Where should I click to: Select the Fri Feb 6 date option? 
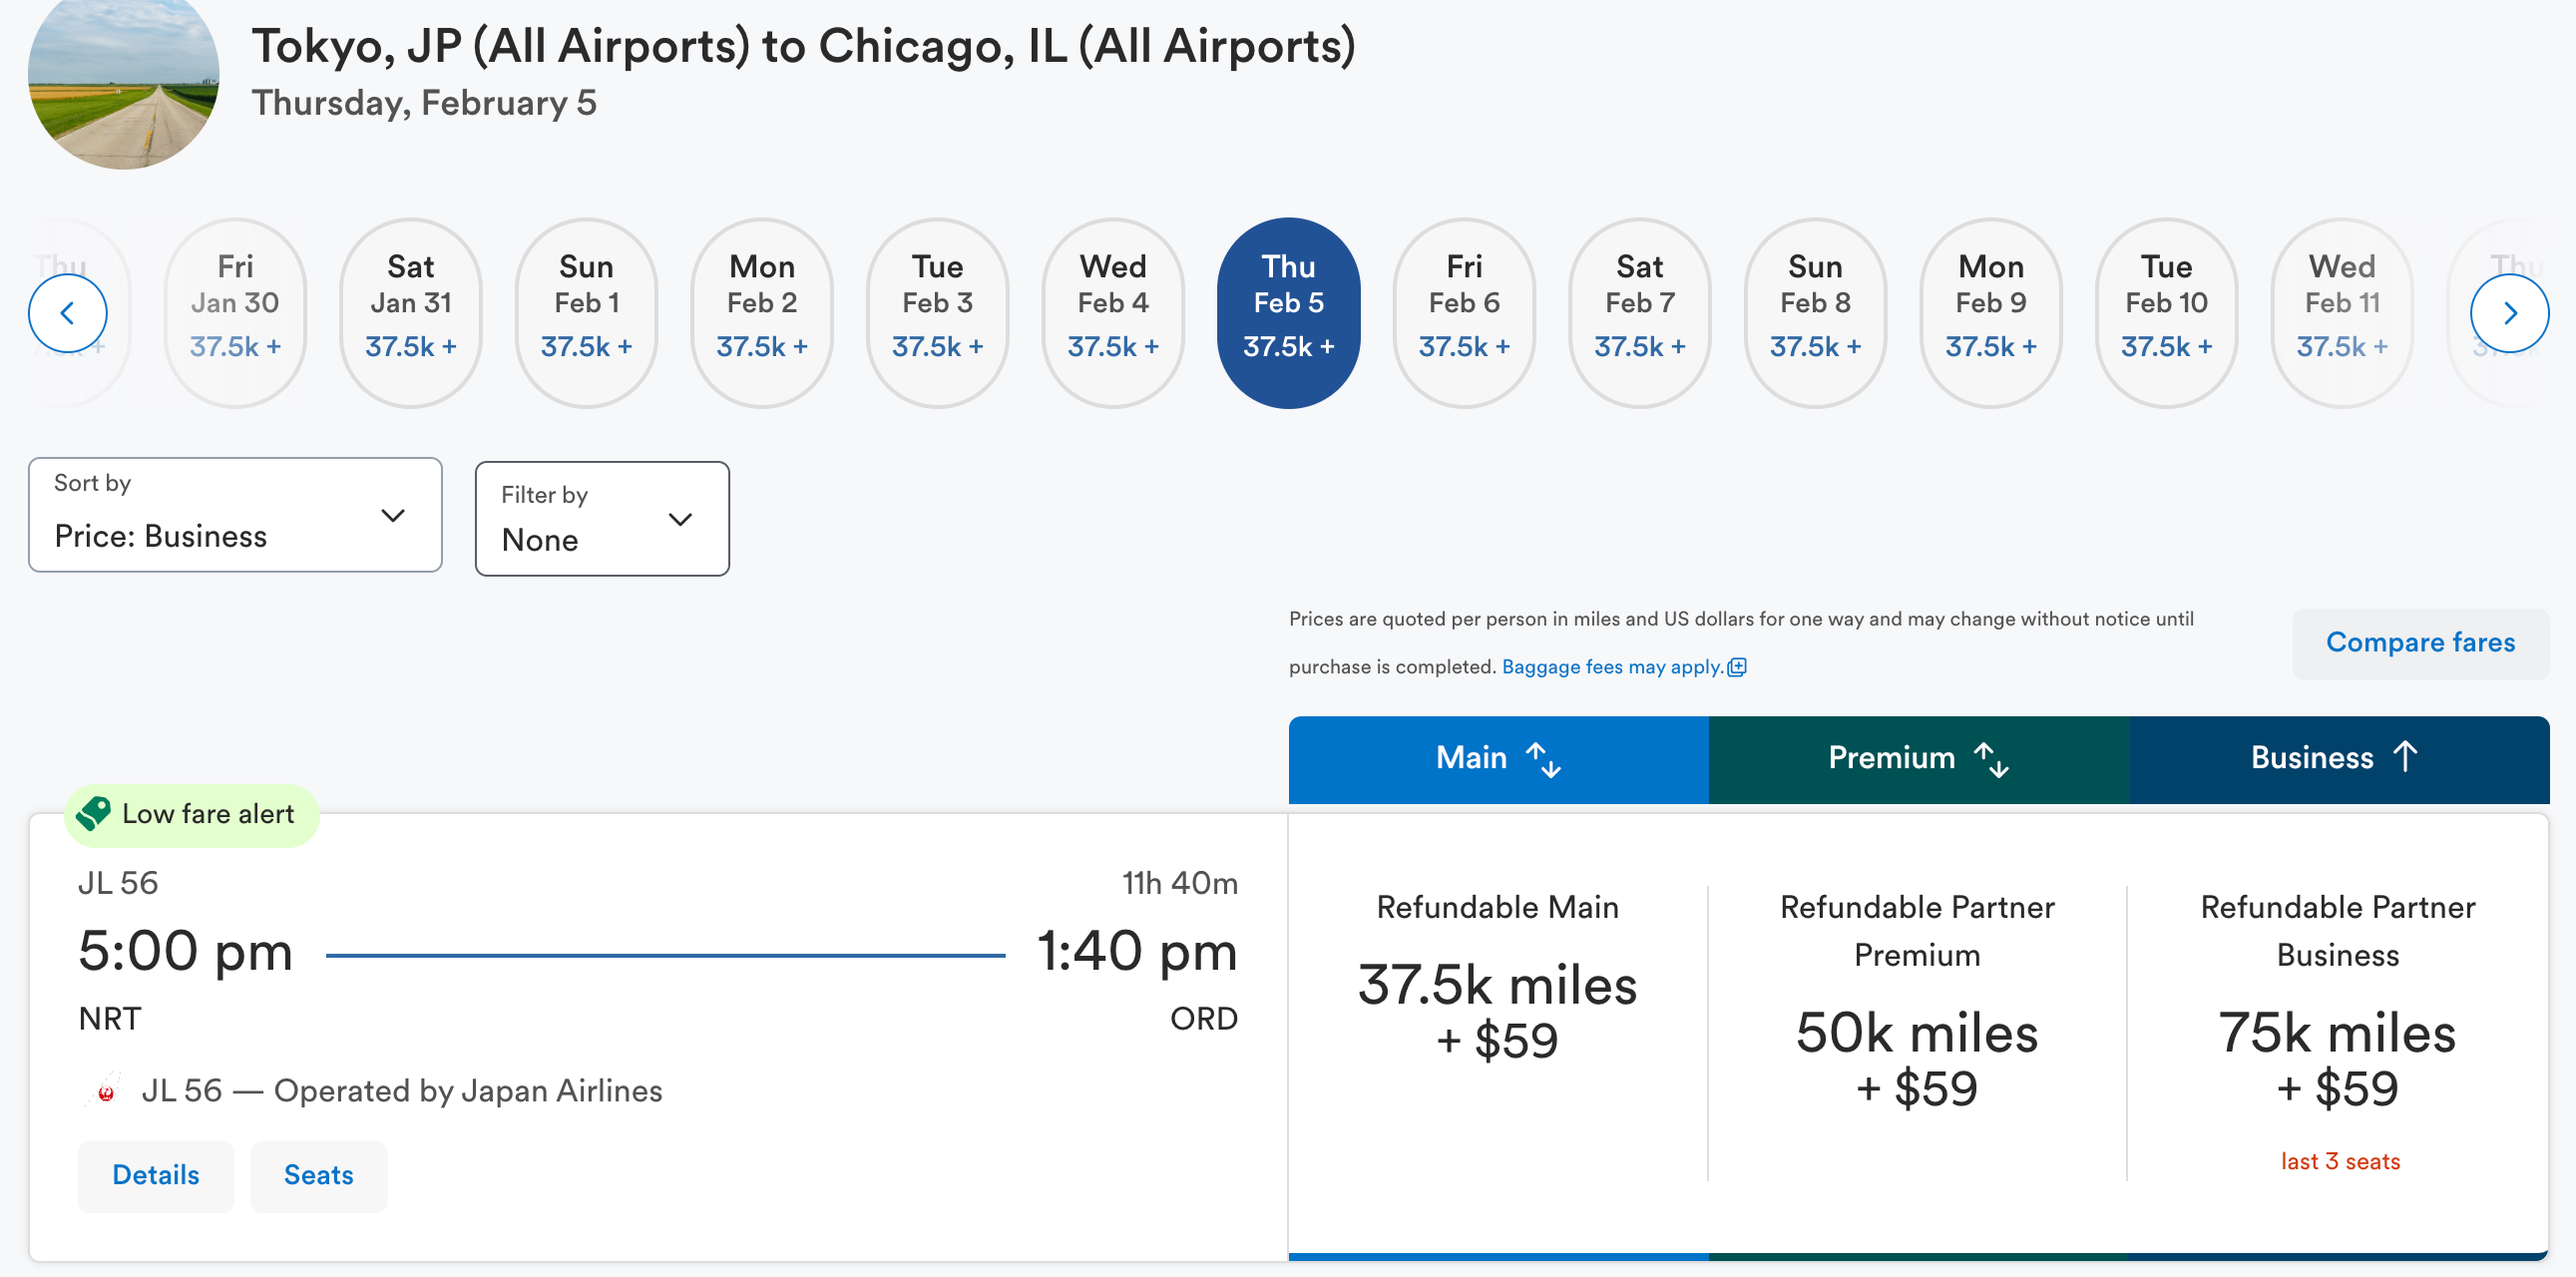click(1463, 312)
